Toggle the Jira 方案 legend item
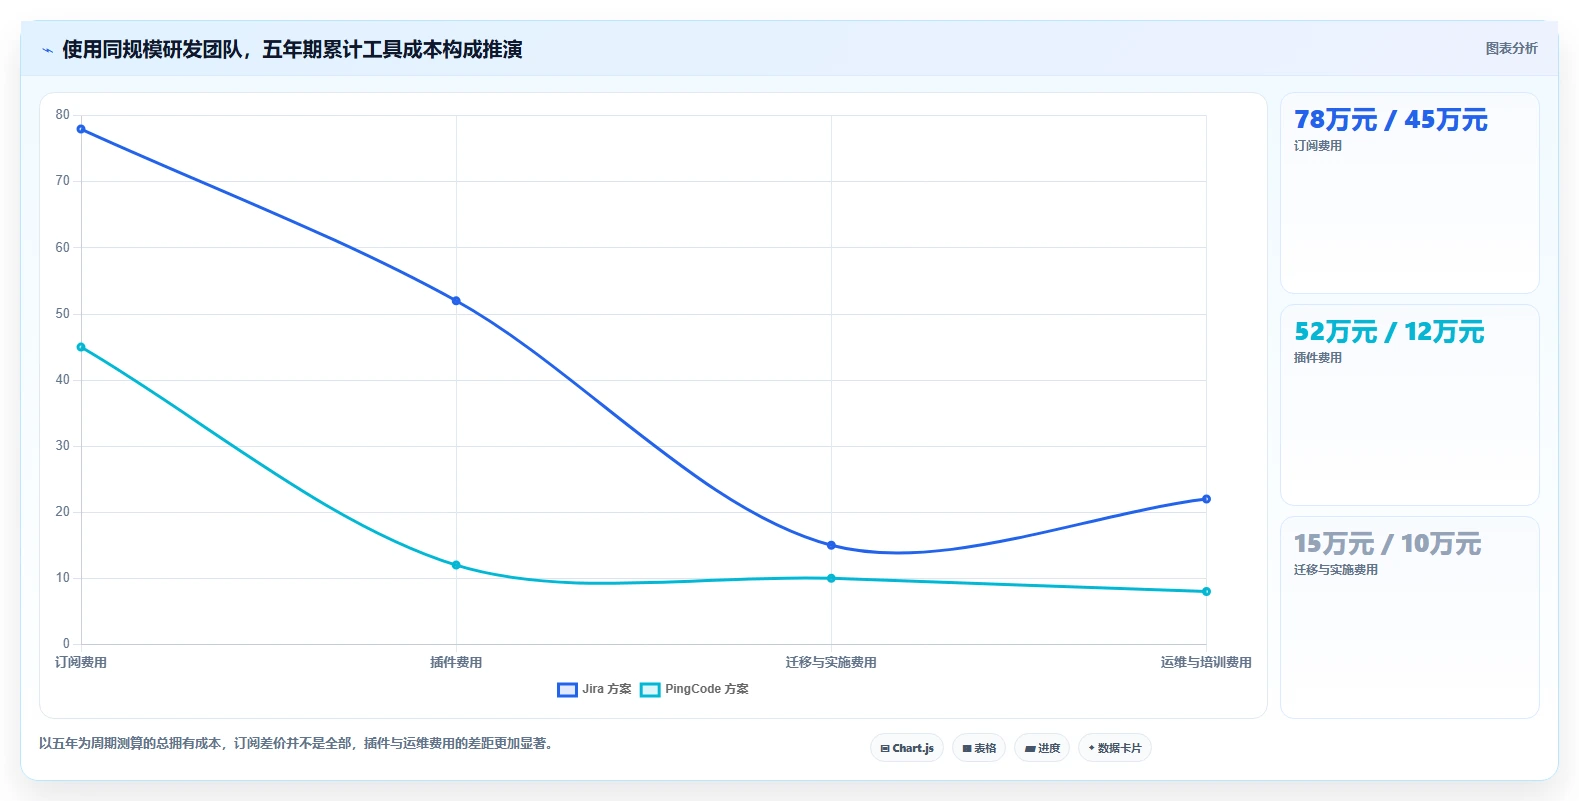 coord(594,689)
